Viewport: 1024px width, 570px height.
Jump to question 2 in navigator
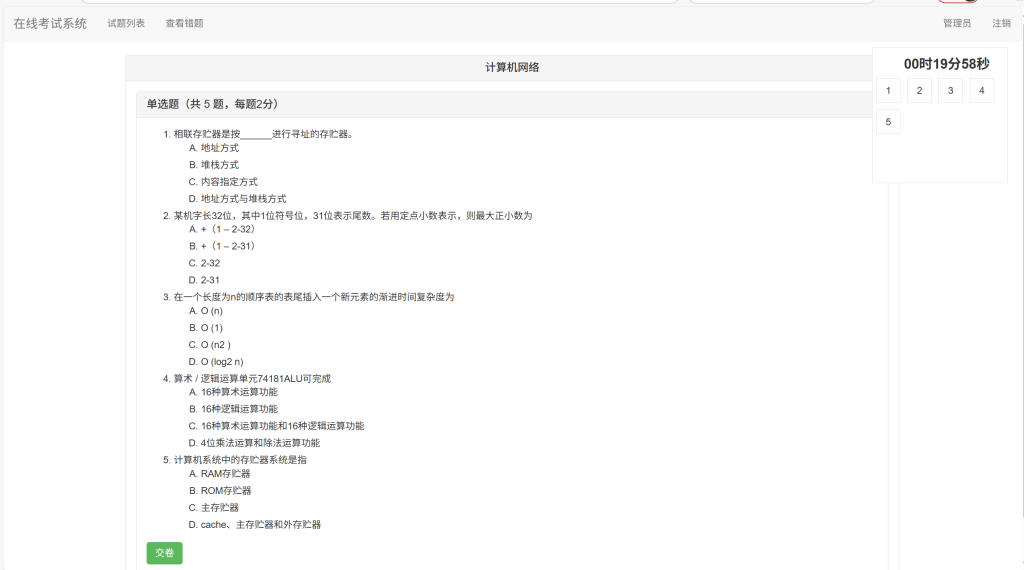point(920,91)
